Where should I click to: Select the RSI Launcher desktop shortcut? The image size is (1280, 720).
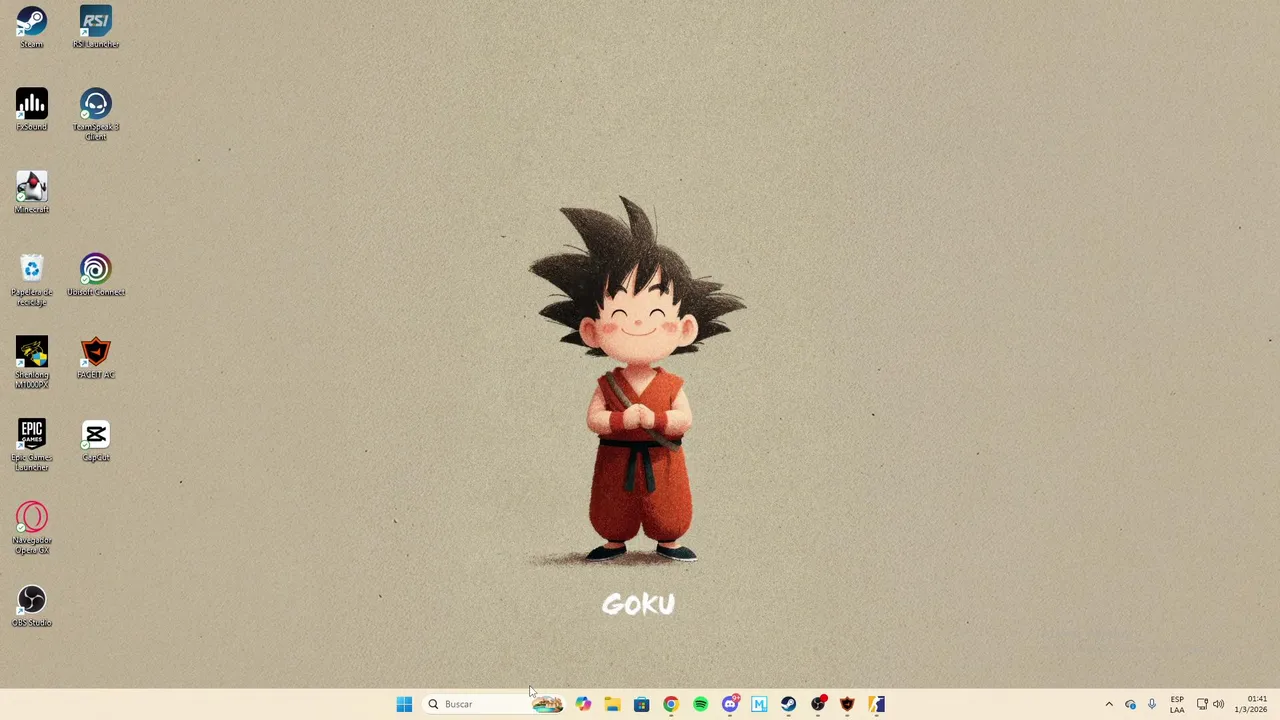(96, 27)
